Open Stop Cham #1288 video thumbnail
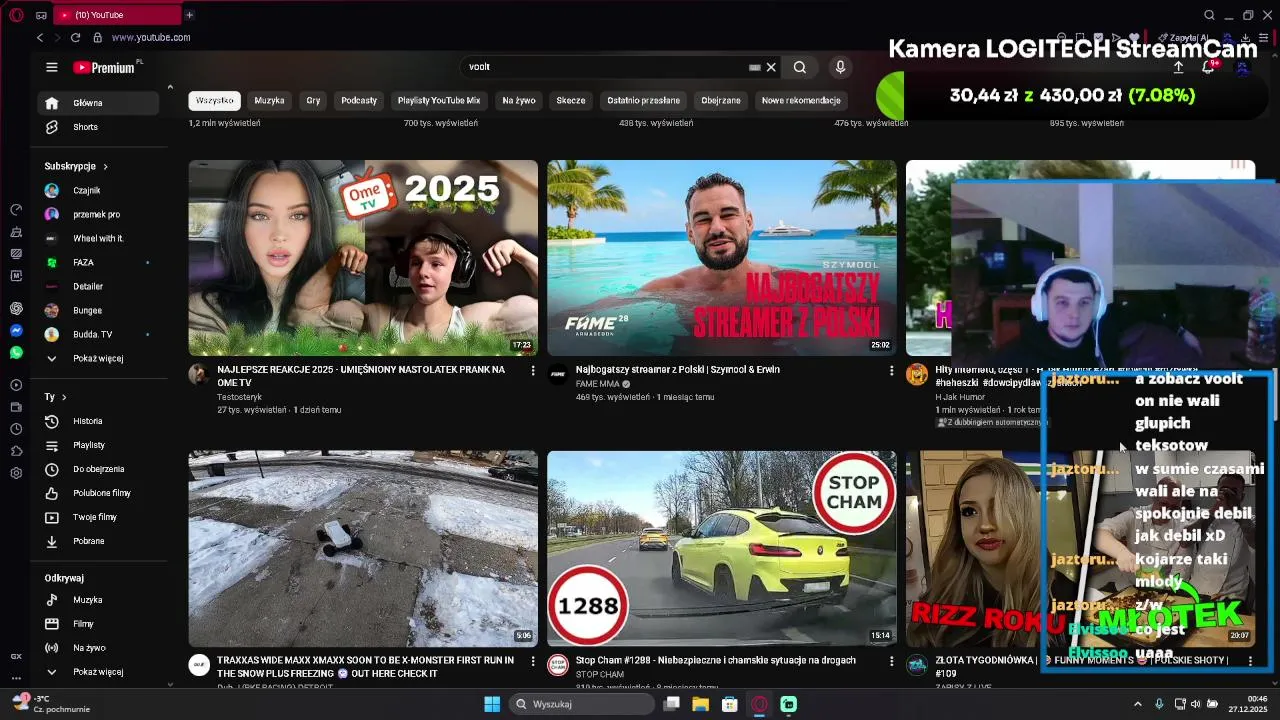Screen dimensions: 1280x720 tap(722, 548)
